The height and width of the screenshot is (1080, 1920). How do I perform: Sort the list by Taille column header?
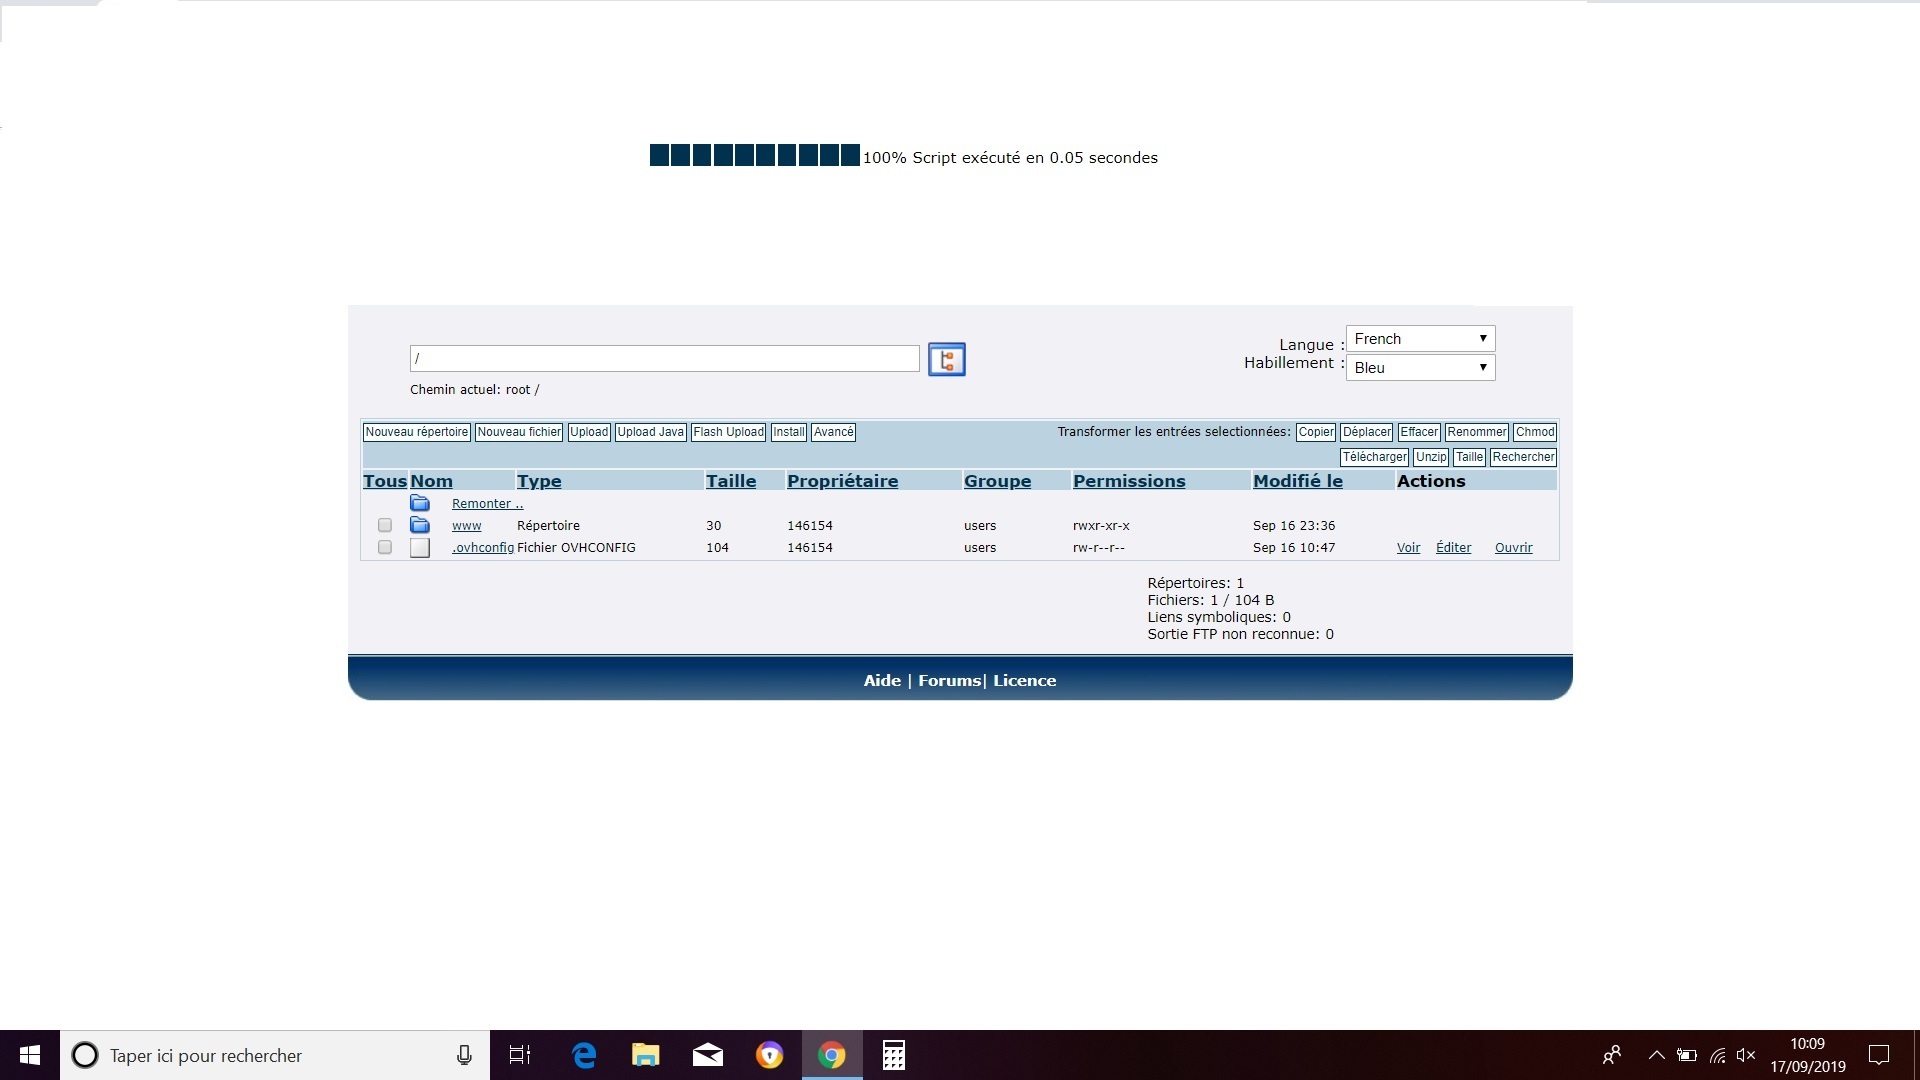(731, 481)
